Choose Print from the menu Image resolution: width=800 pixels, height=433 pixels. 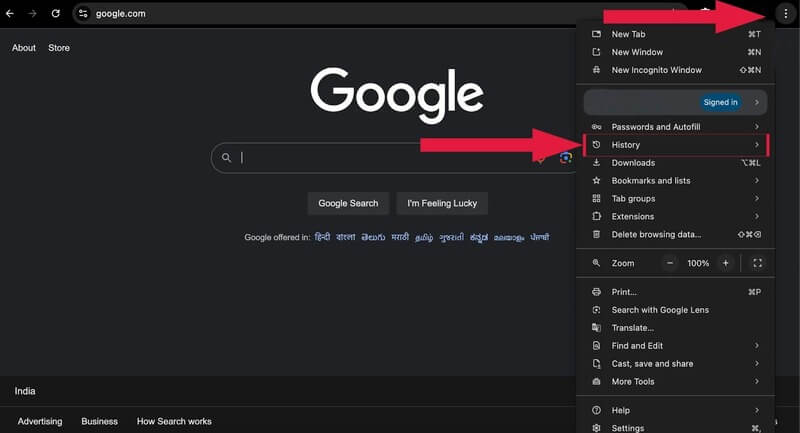point(676,292)
